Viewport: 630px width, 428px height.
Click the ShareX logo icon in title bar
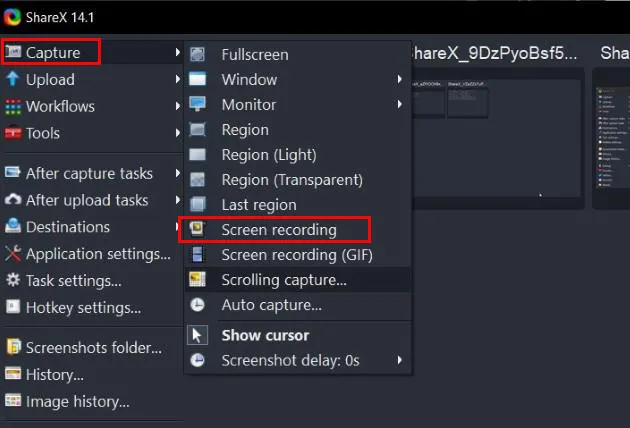12,17
